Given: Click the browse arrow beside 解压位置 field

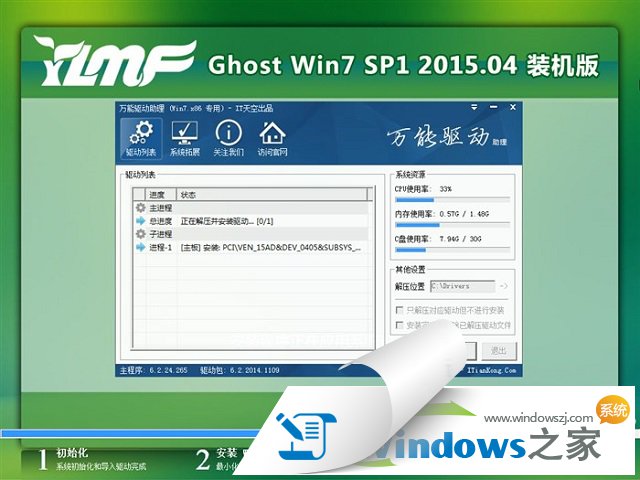Looking at the screenshot, I should coord(504,286).
